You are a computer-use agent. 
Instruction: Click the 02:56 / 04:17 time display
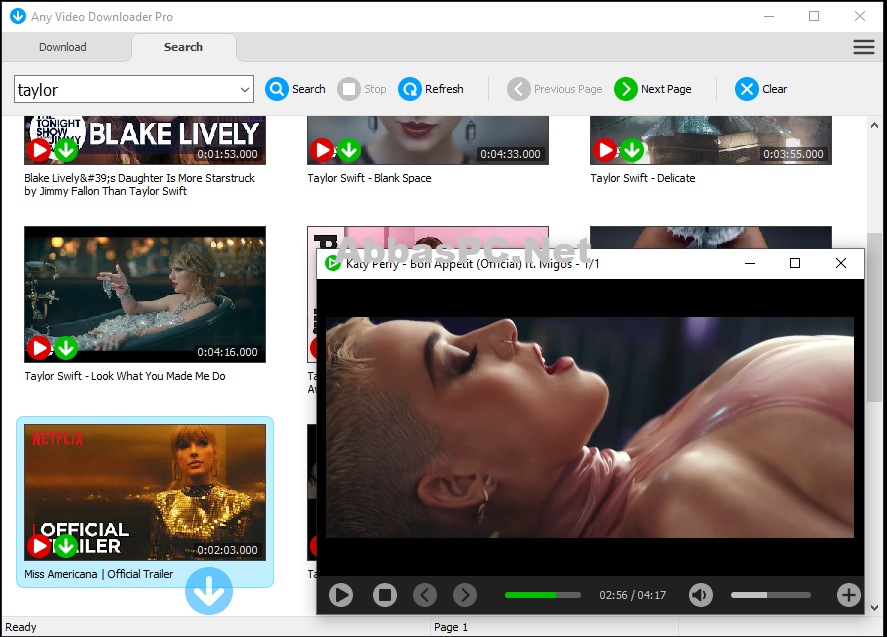click(632, 595)
